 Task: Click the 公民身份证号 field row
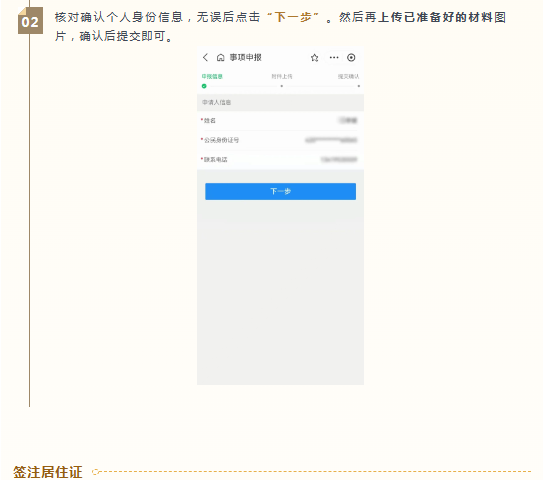coord(280,140)
